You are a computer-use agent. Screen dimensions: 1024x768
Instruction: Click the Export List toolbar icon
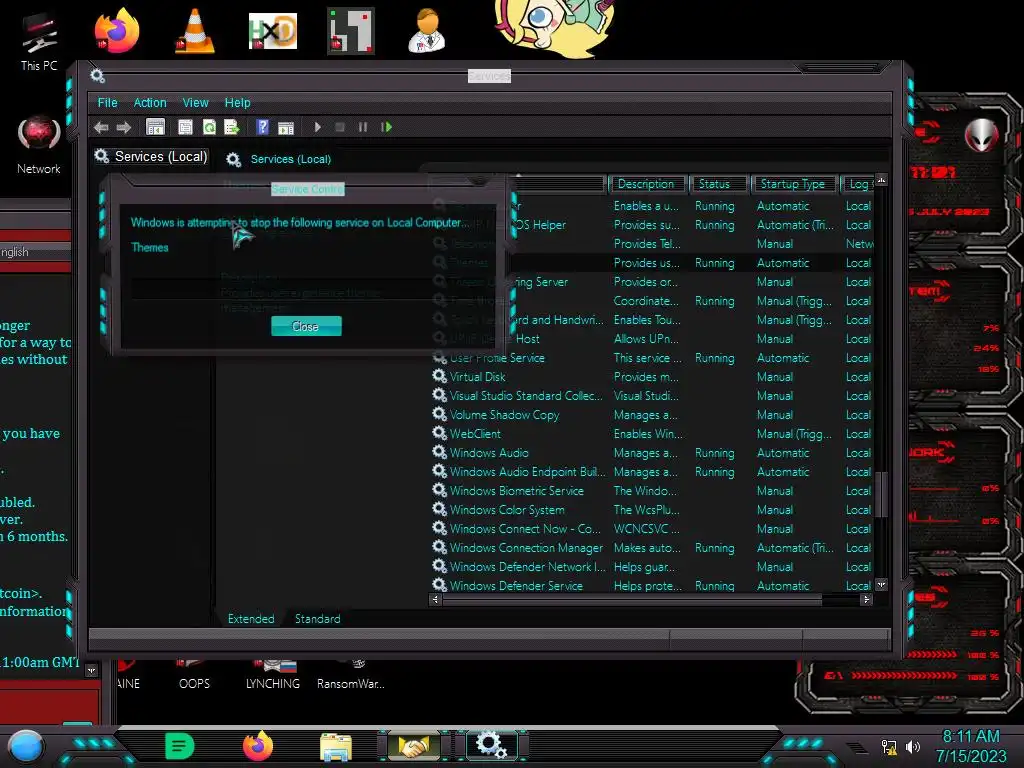pyautogui.click(x=231, y=127)
